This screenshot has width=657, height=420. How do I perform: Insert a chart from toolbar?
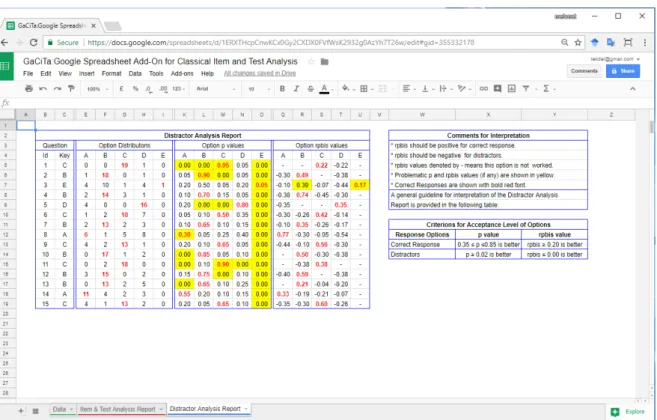pos(512,88)
